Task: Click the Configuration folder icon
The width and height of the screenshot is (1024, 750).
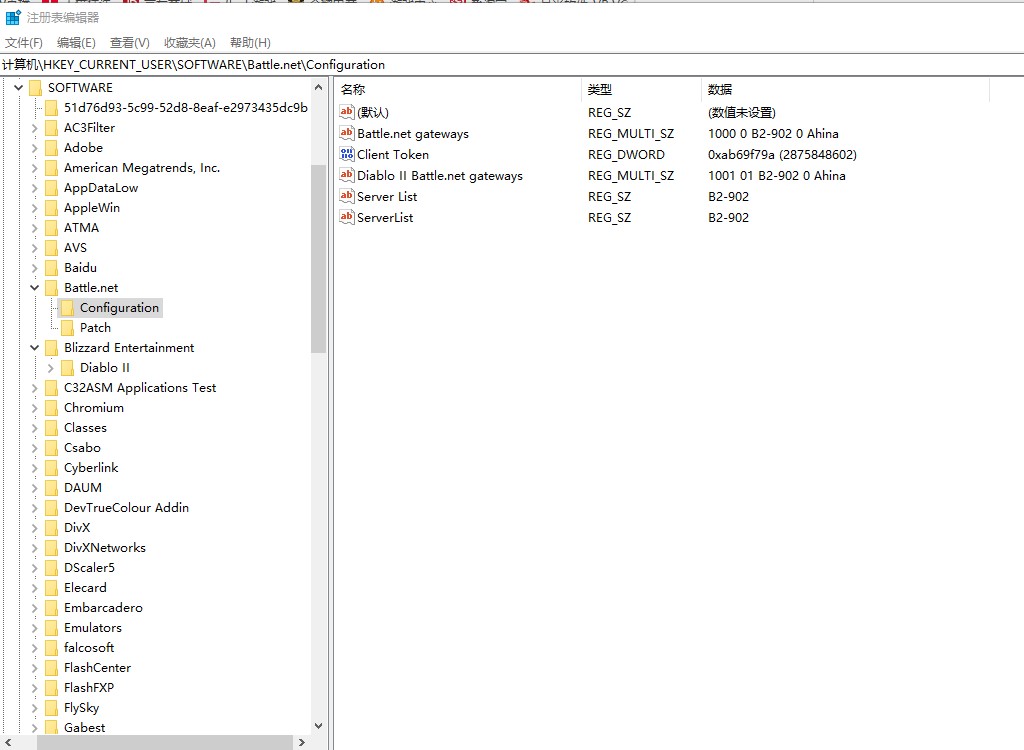Action: [x=67, y=308]
